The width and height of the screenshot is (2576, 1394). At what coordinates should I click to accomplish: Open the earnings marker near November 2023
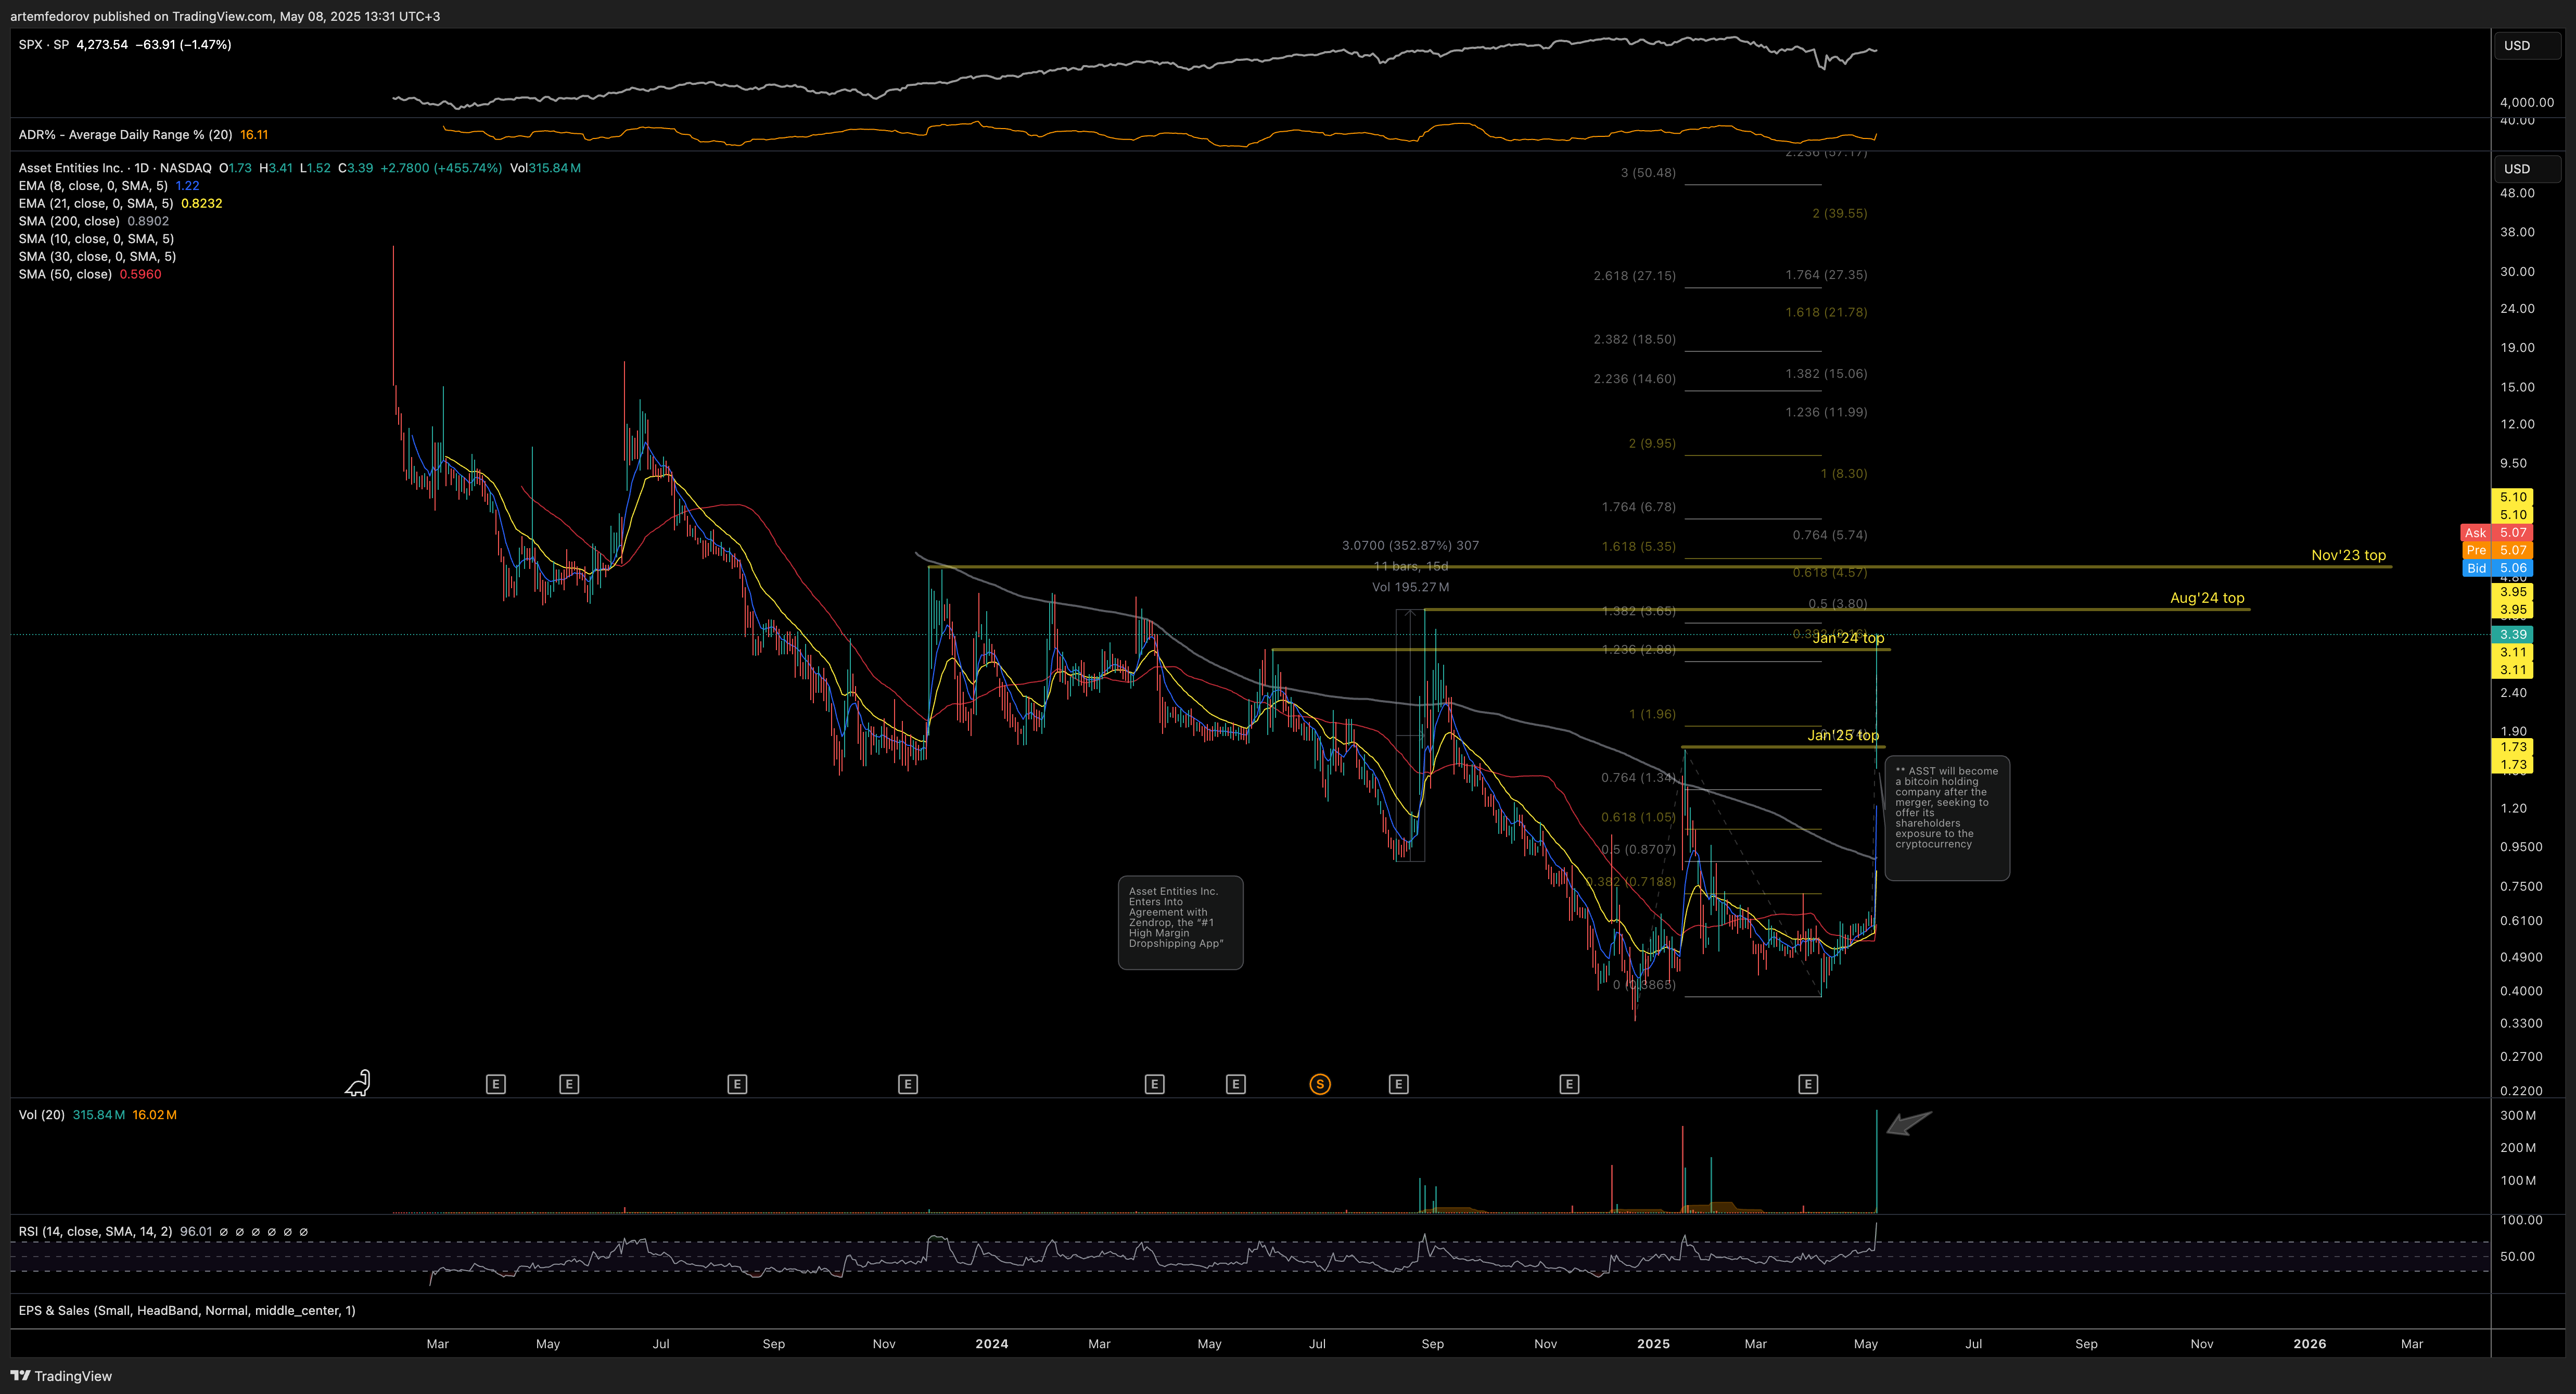click(x=908, y=1084)
